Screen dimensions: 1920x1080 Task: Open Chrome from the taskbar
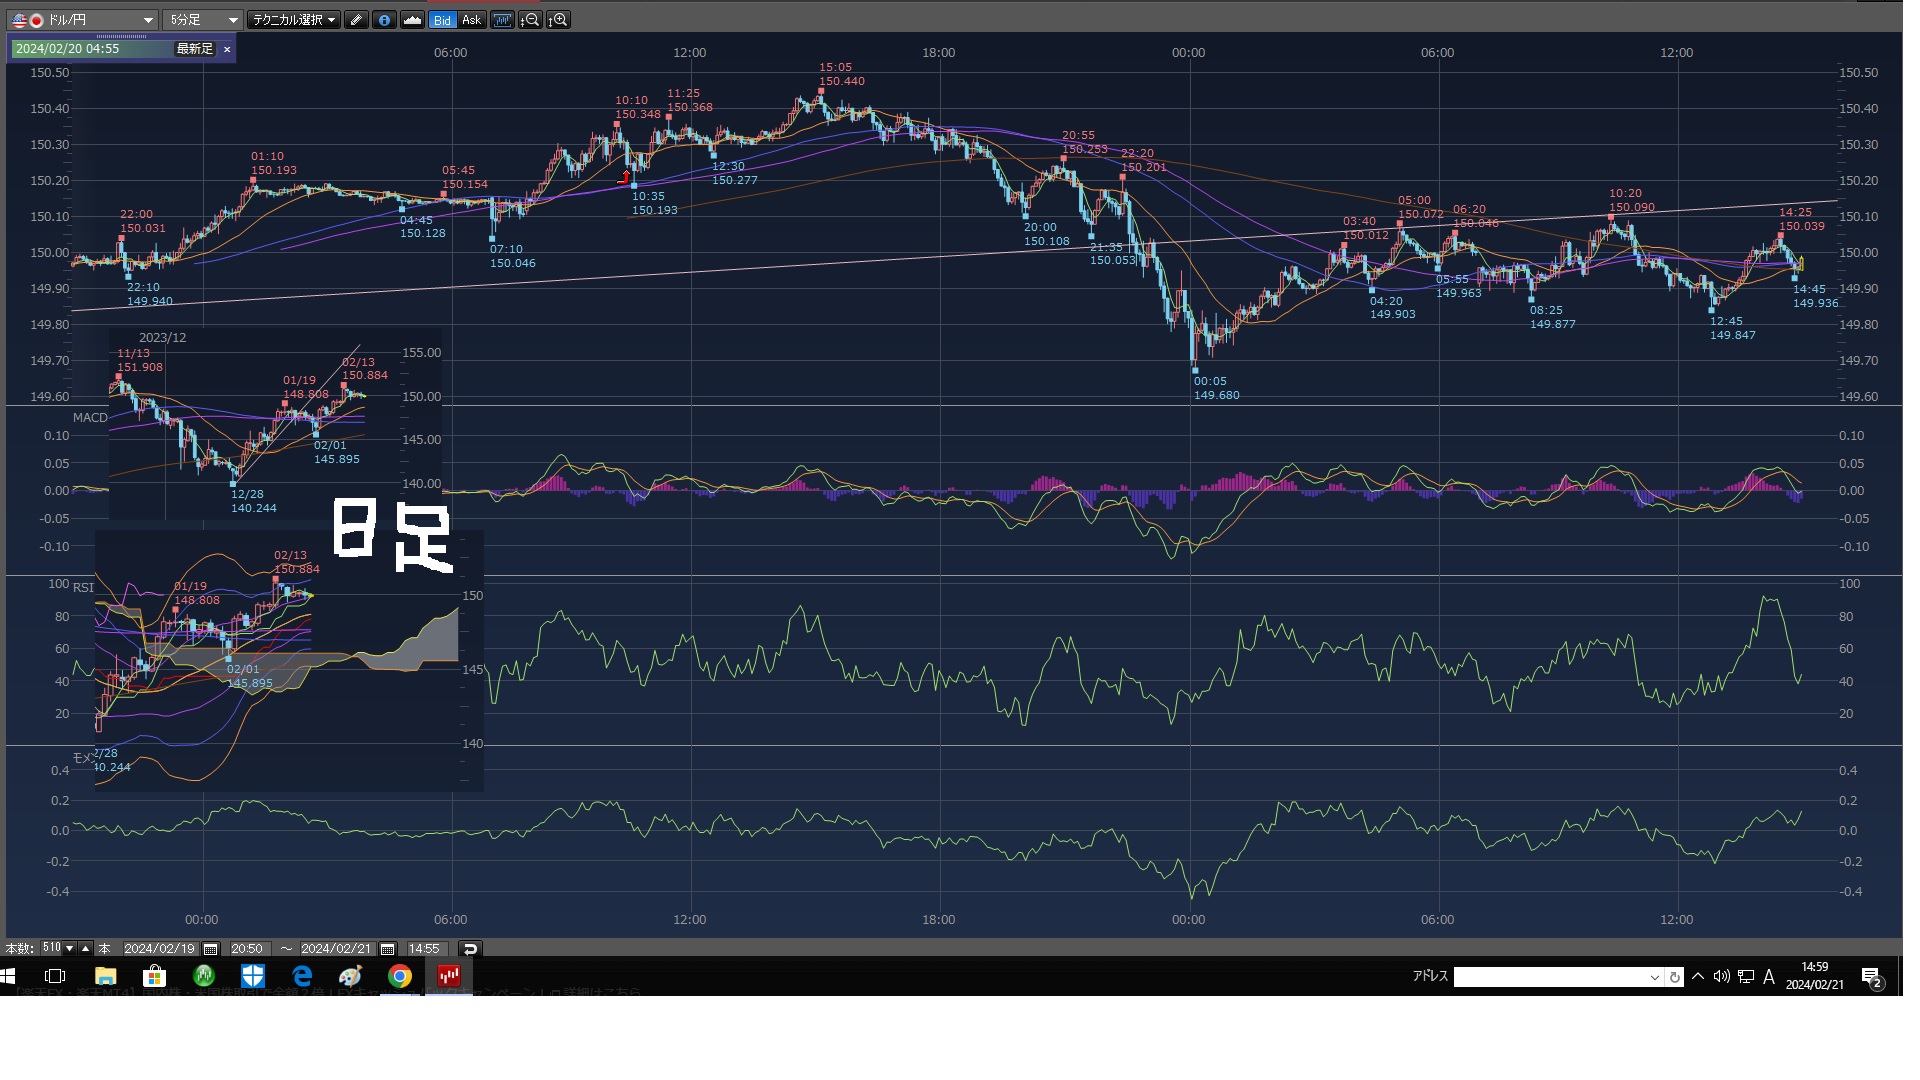click(x=400, y=976)
